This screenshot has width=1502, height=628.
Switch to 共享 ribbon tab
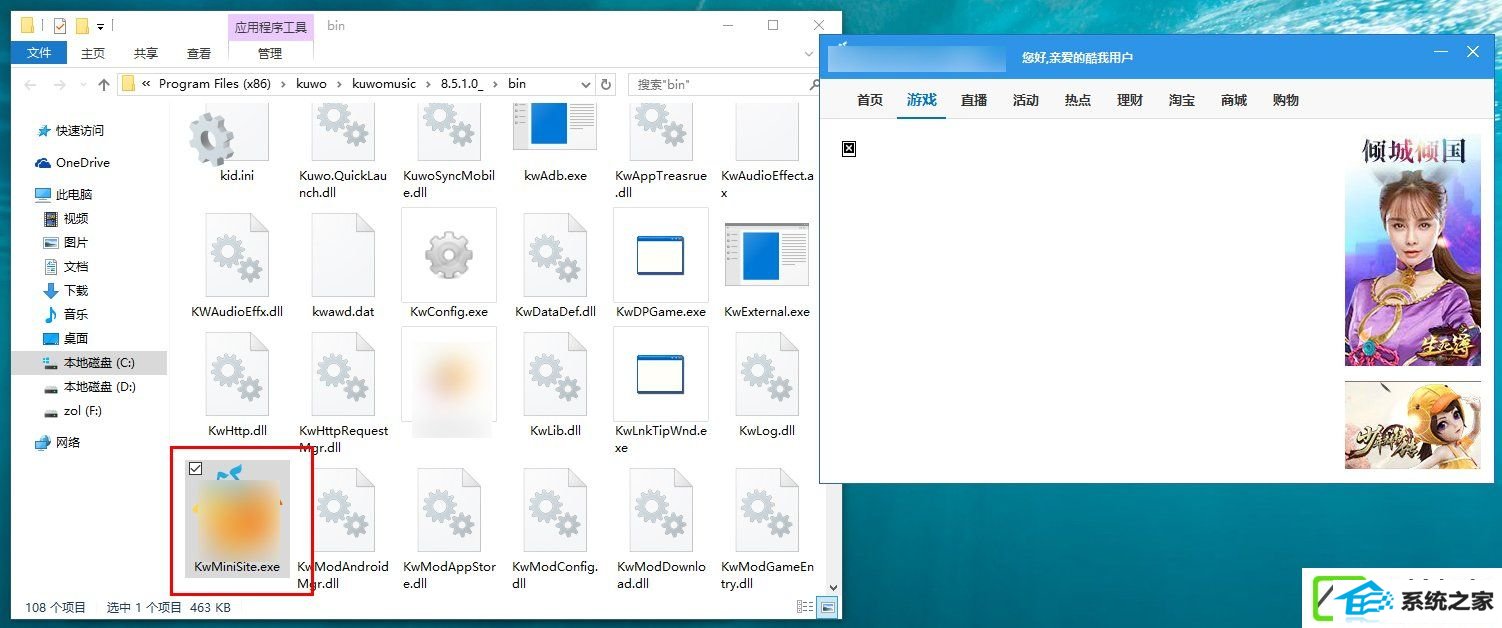[146, 53]
